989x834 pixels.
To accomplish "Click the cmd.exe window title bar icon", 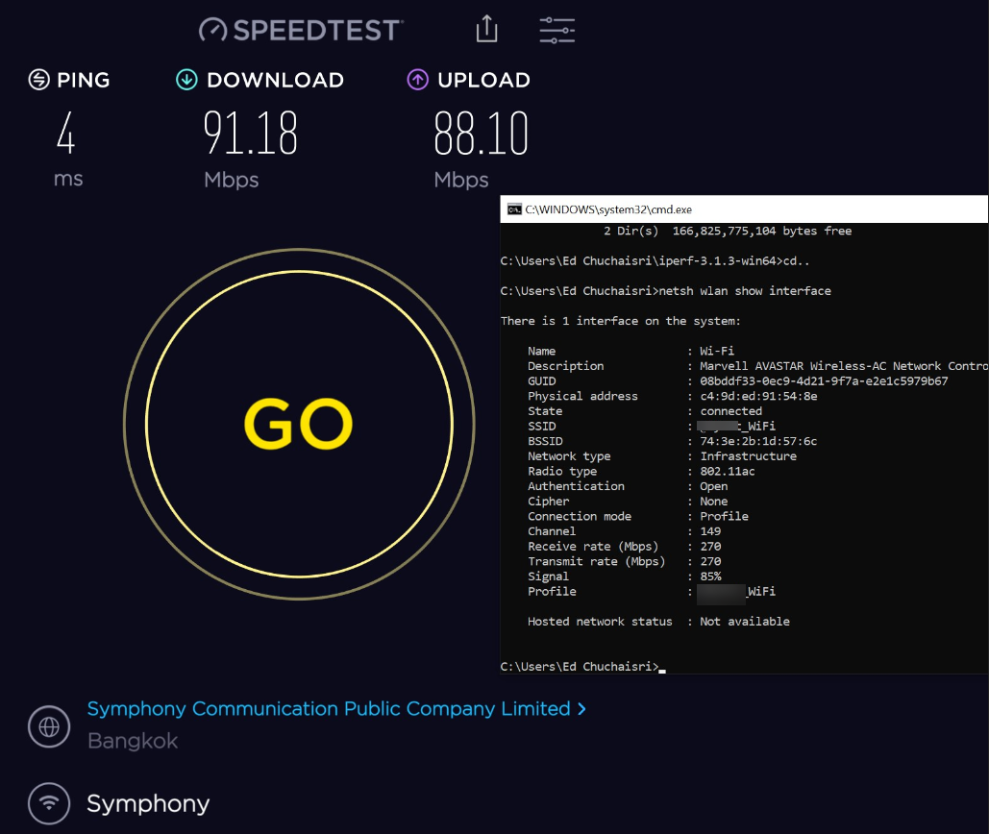I will pos(514,209).
